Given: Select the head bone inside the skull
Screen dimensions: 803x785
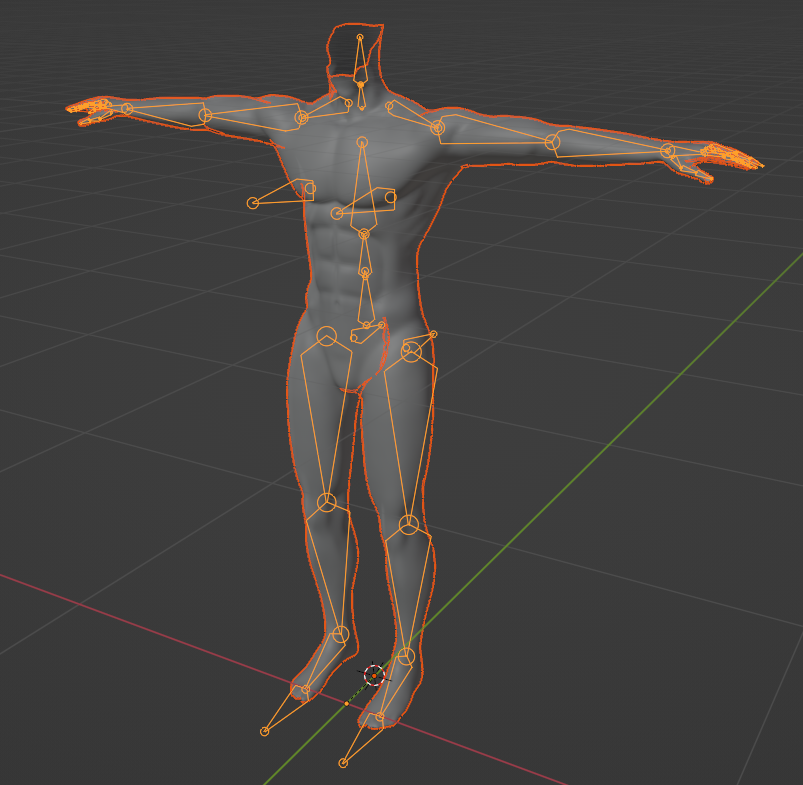Looking at the screenshot, I should point(360,60).
